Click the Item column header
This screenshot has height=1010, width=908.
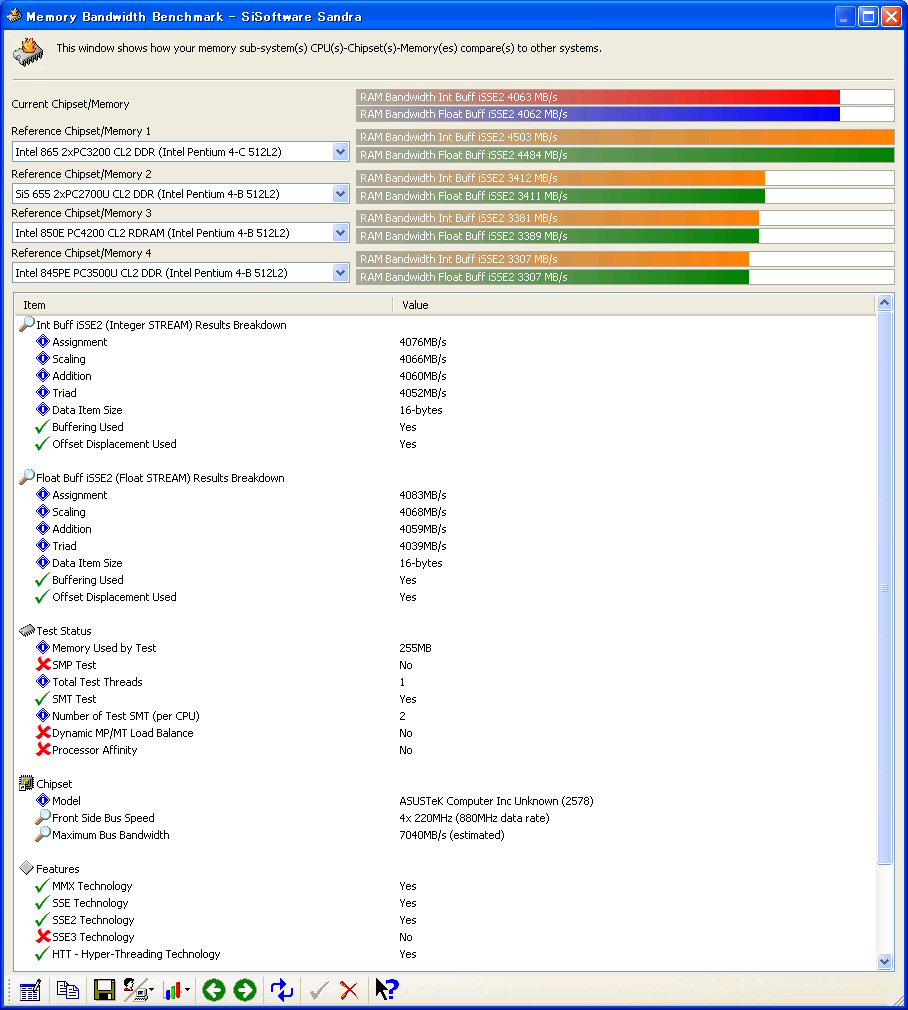pyautogui.click(x=203, y=305)
